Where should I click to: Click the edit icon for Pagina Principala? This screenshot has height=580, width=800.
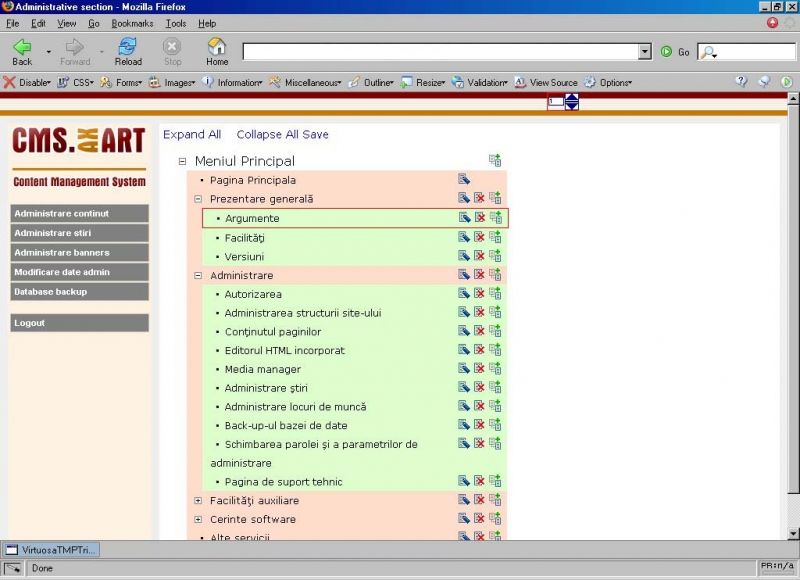[x=464, y=180]
